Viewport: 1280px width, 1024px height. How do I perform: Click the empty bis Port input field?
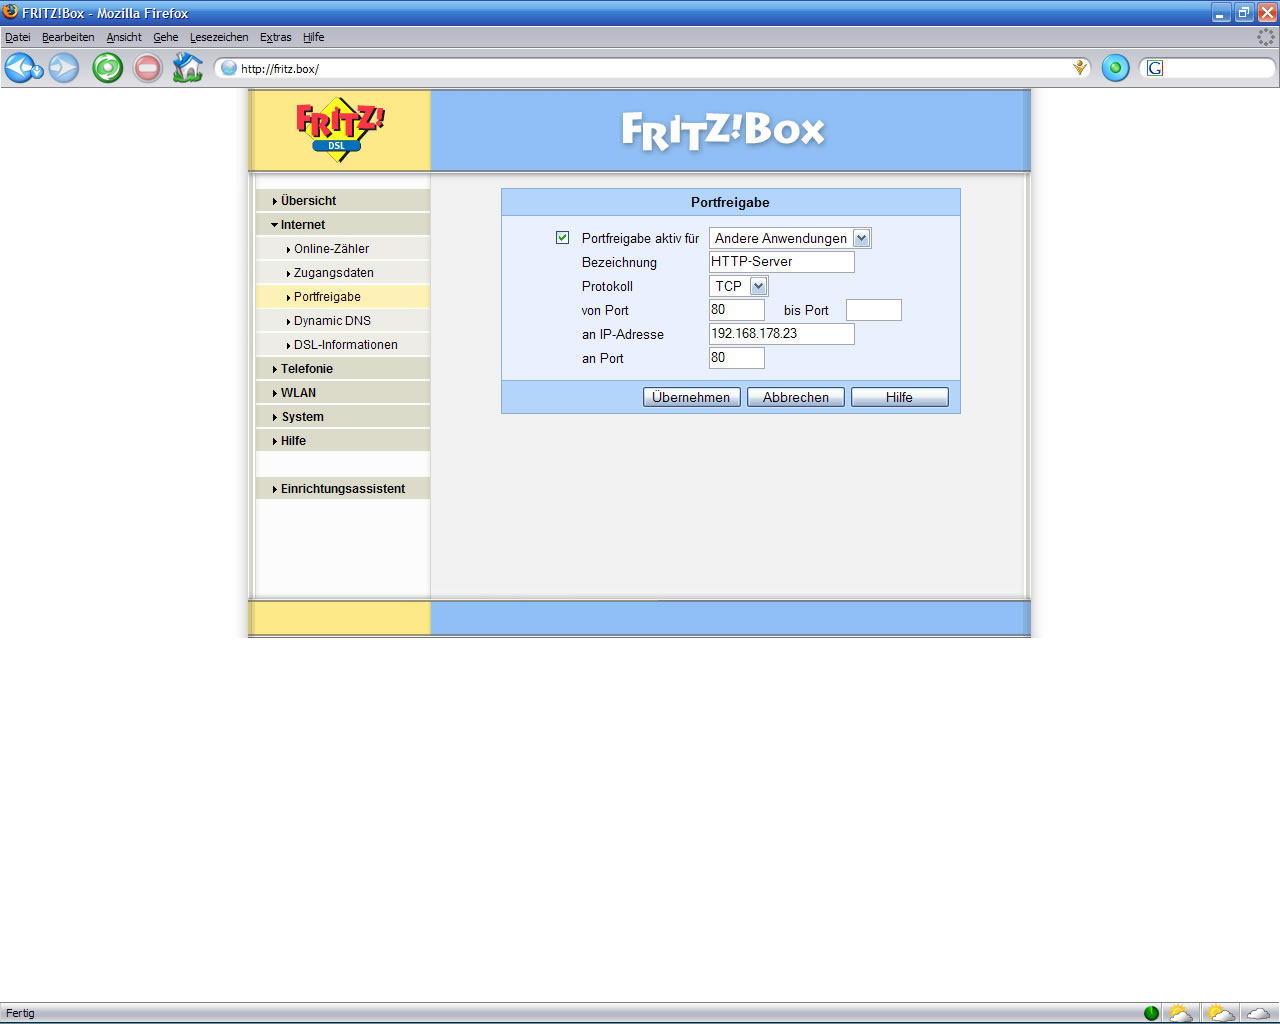click(874, 310)
